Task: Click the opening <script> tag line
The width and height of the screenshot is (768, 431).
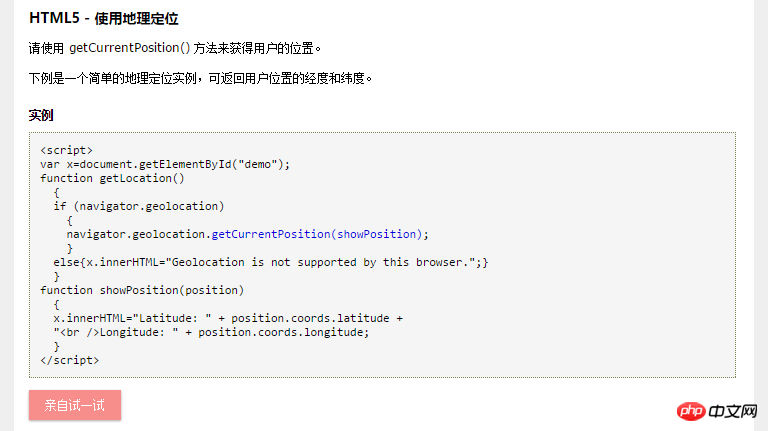Action: [x=66, y=150]
